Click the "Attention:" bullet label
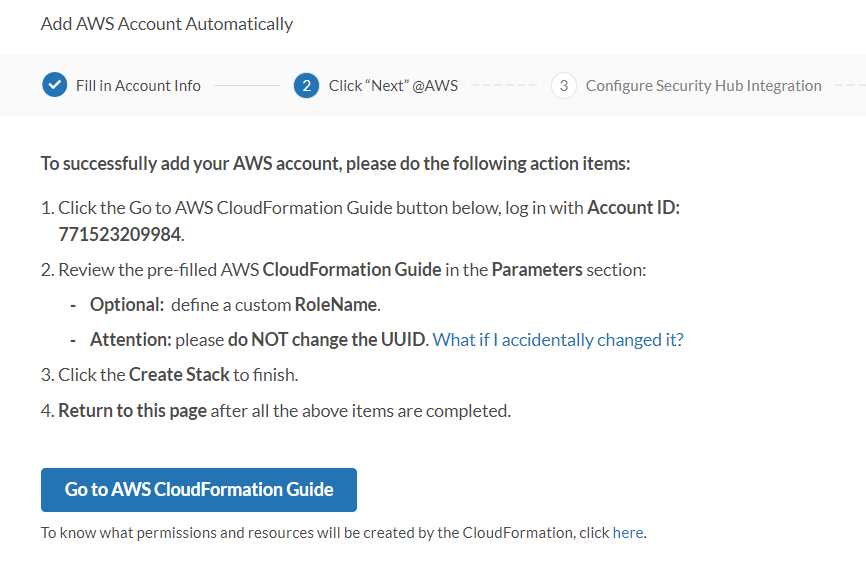The width and height of the screenshot is (866, 575). tap(130, 339)
